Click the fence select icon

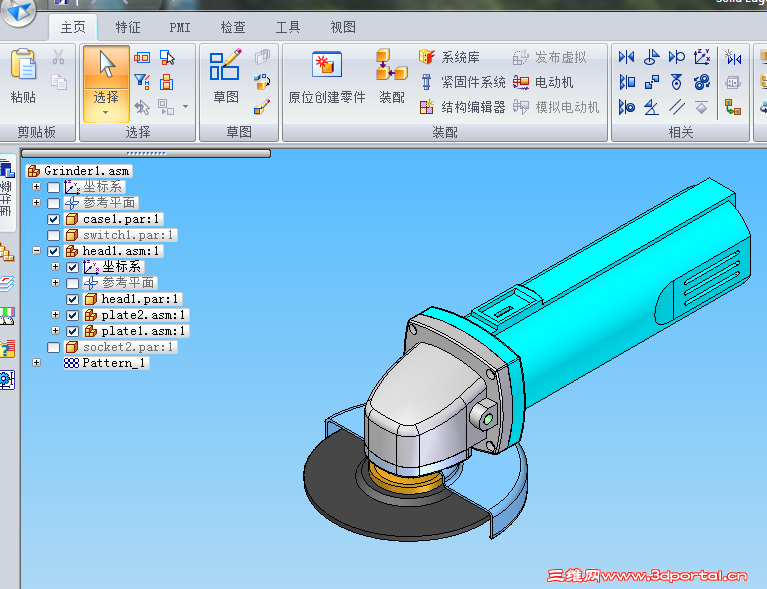142,57
